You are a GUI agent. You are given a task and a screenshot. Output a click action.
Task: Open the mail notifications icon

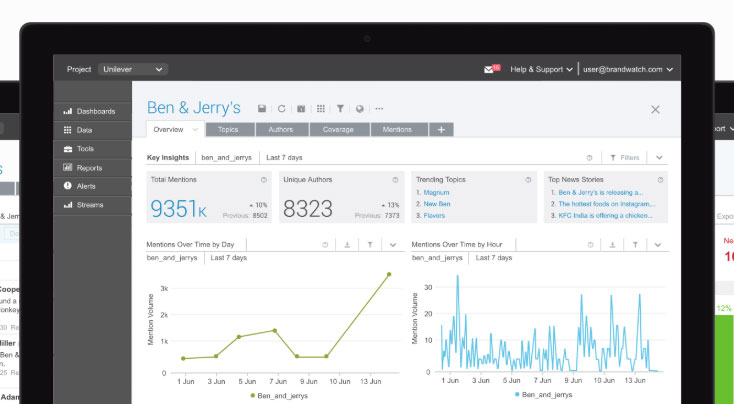[x=490, y=70]
